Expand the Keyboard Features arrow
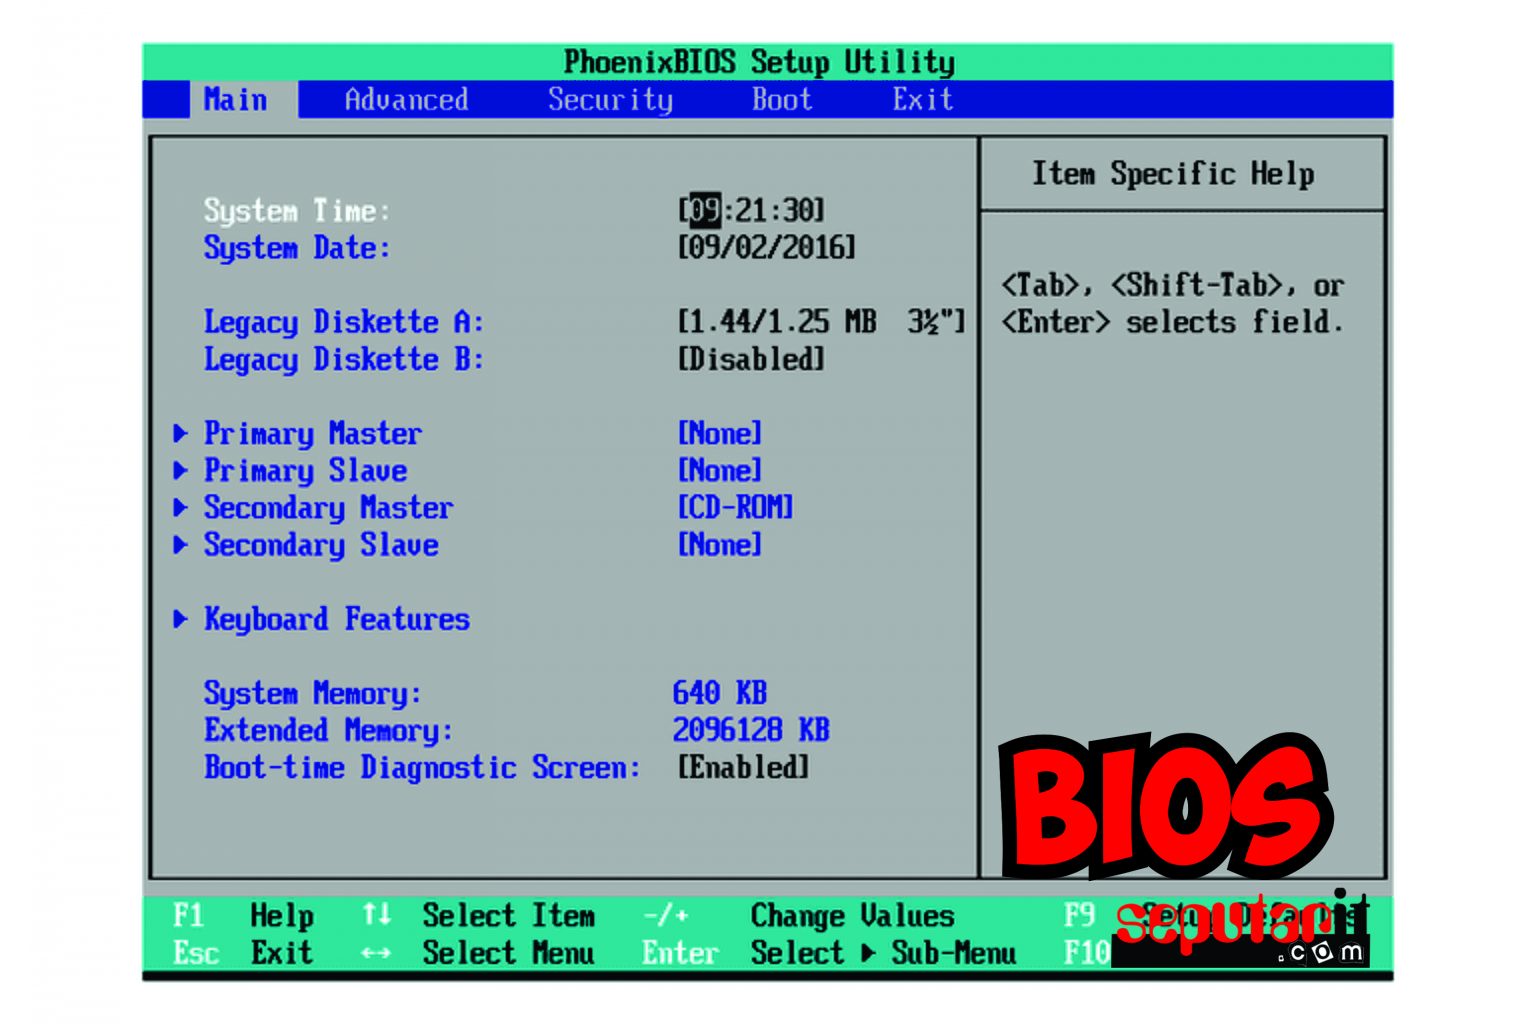Screen dimensions: 1536x1024 [181, 619]
